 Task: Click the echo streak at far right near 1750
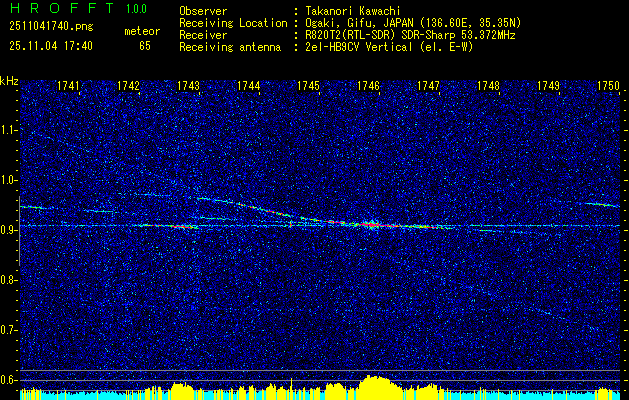click(x=602, y=205)
